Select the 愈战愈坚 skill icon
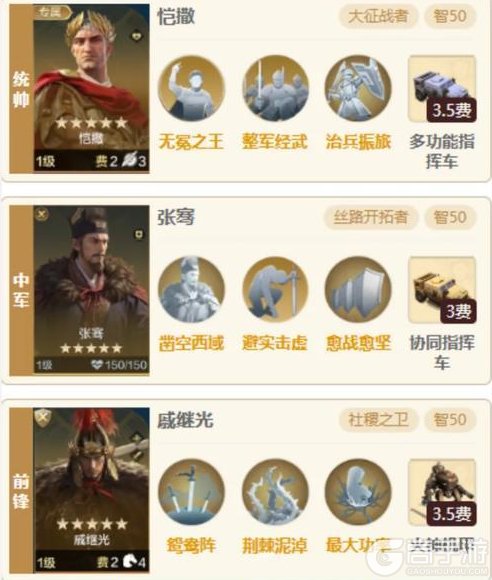The image size is (492, 580). (358, 290)
